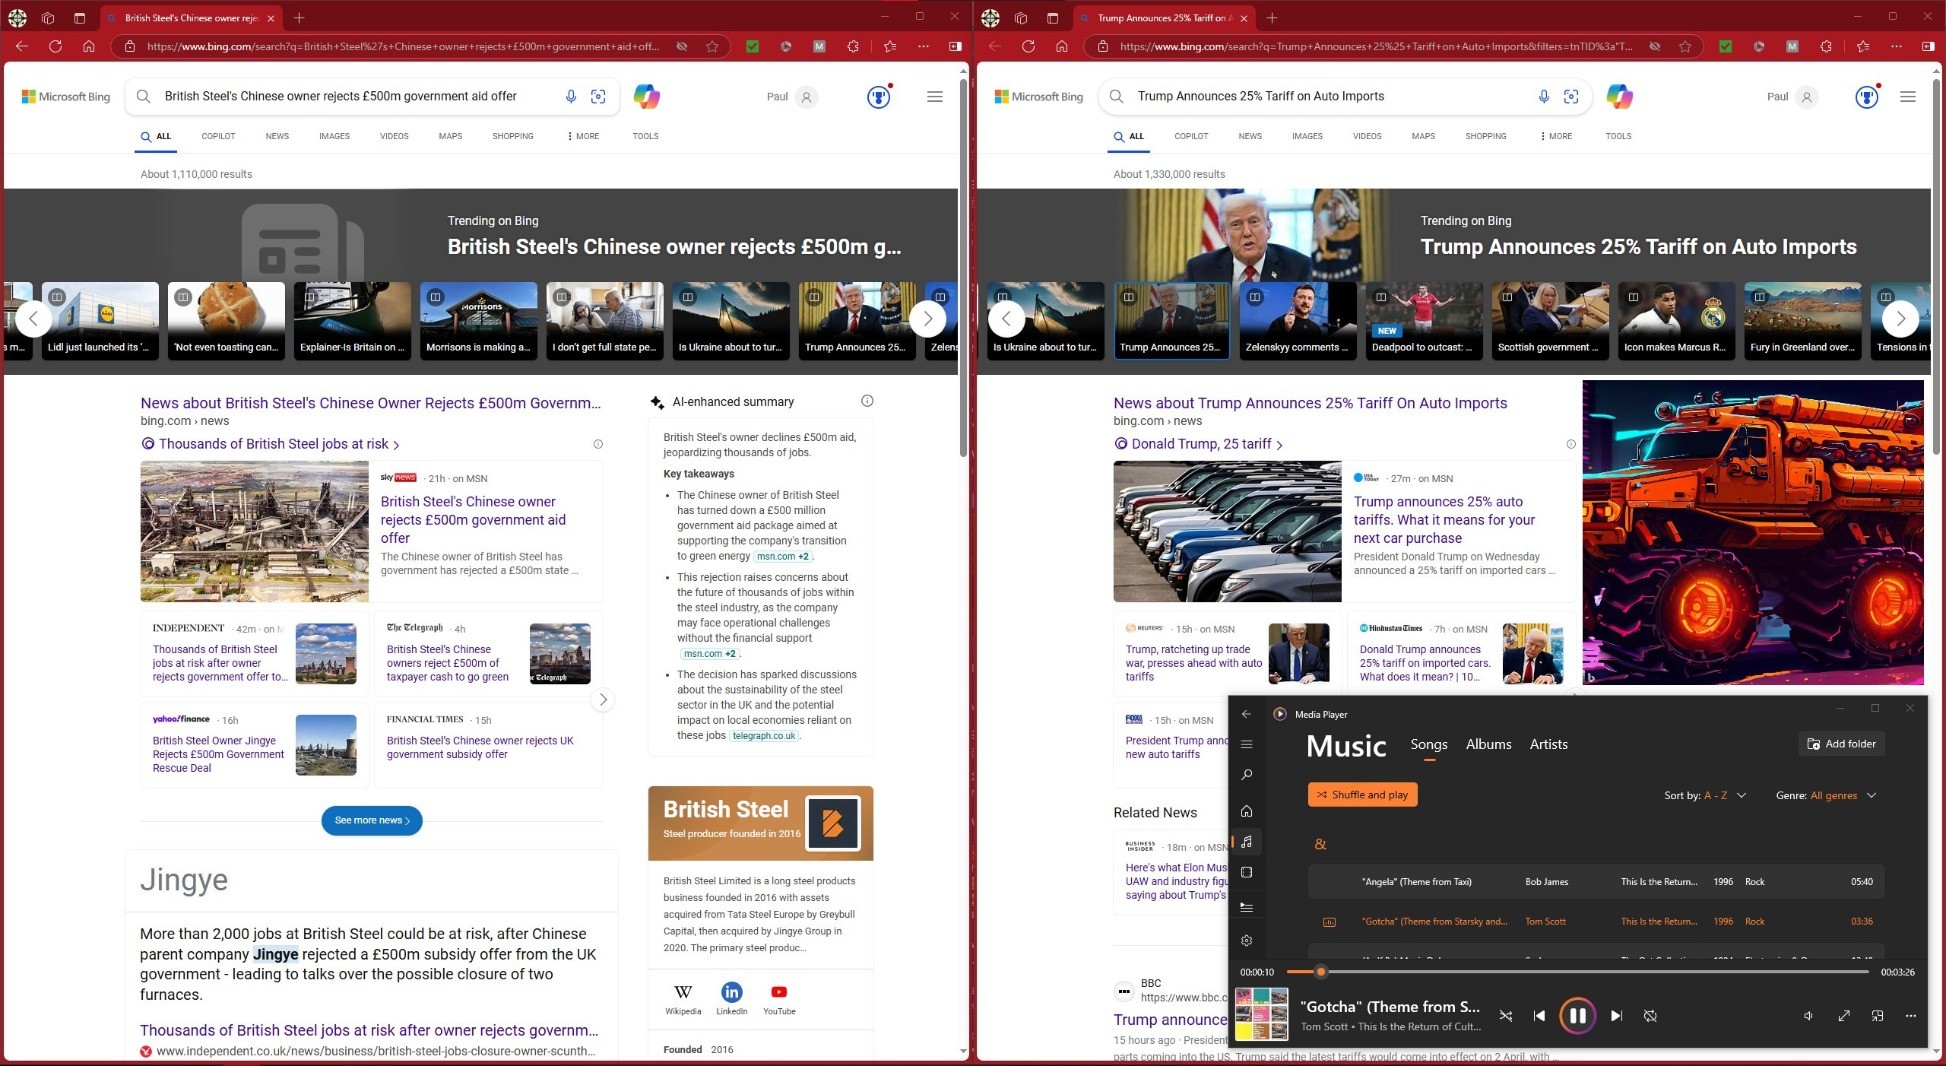This screenshot has height=1066, width=1946.
Task: Open Paul profile avatar in right Bing window
Action: [1806, 97]
